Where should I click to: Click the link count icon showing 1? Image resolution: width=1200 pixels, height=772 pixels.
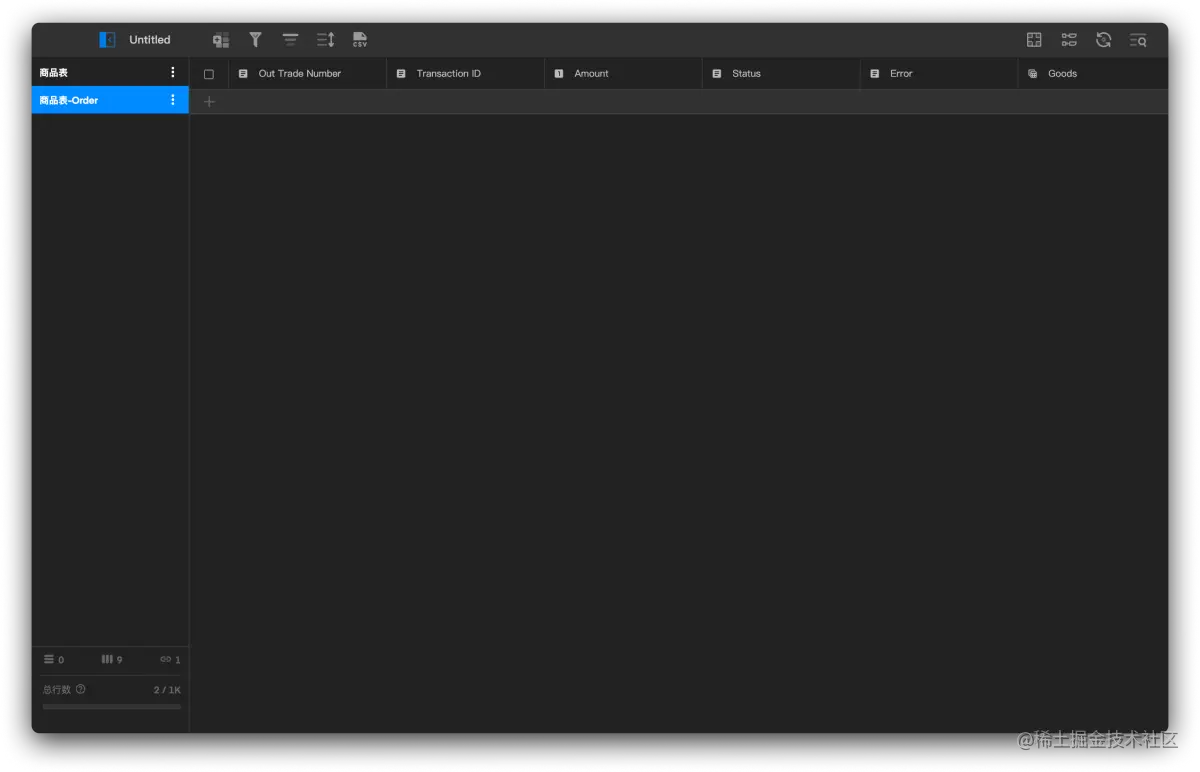(x=165, y=659)
